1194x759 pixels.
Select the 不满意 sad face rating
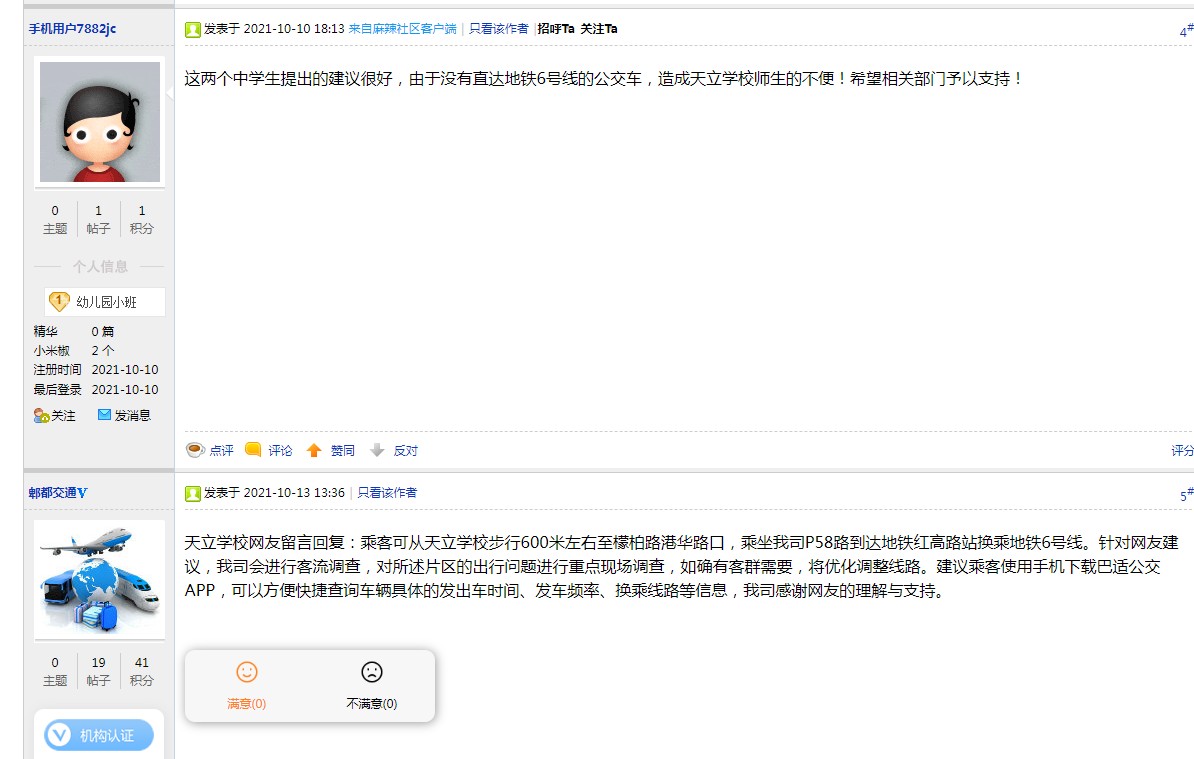pyautogui.click(x=372, y=672)
